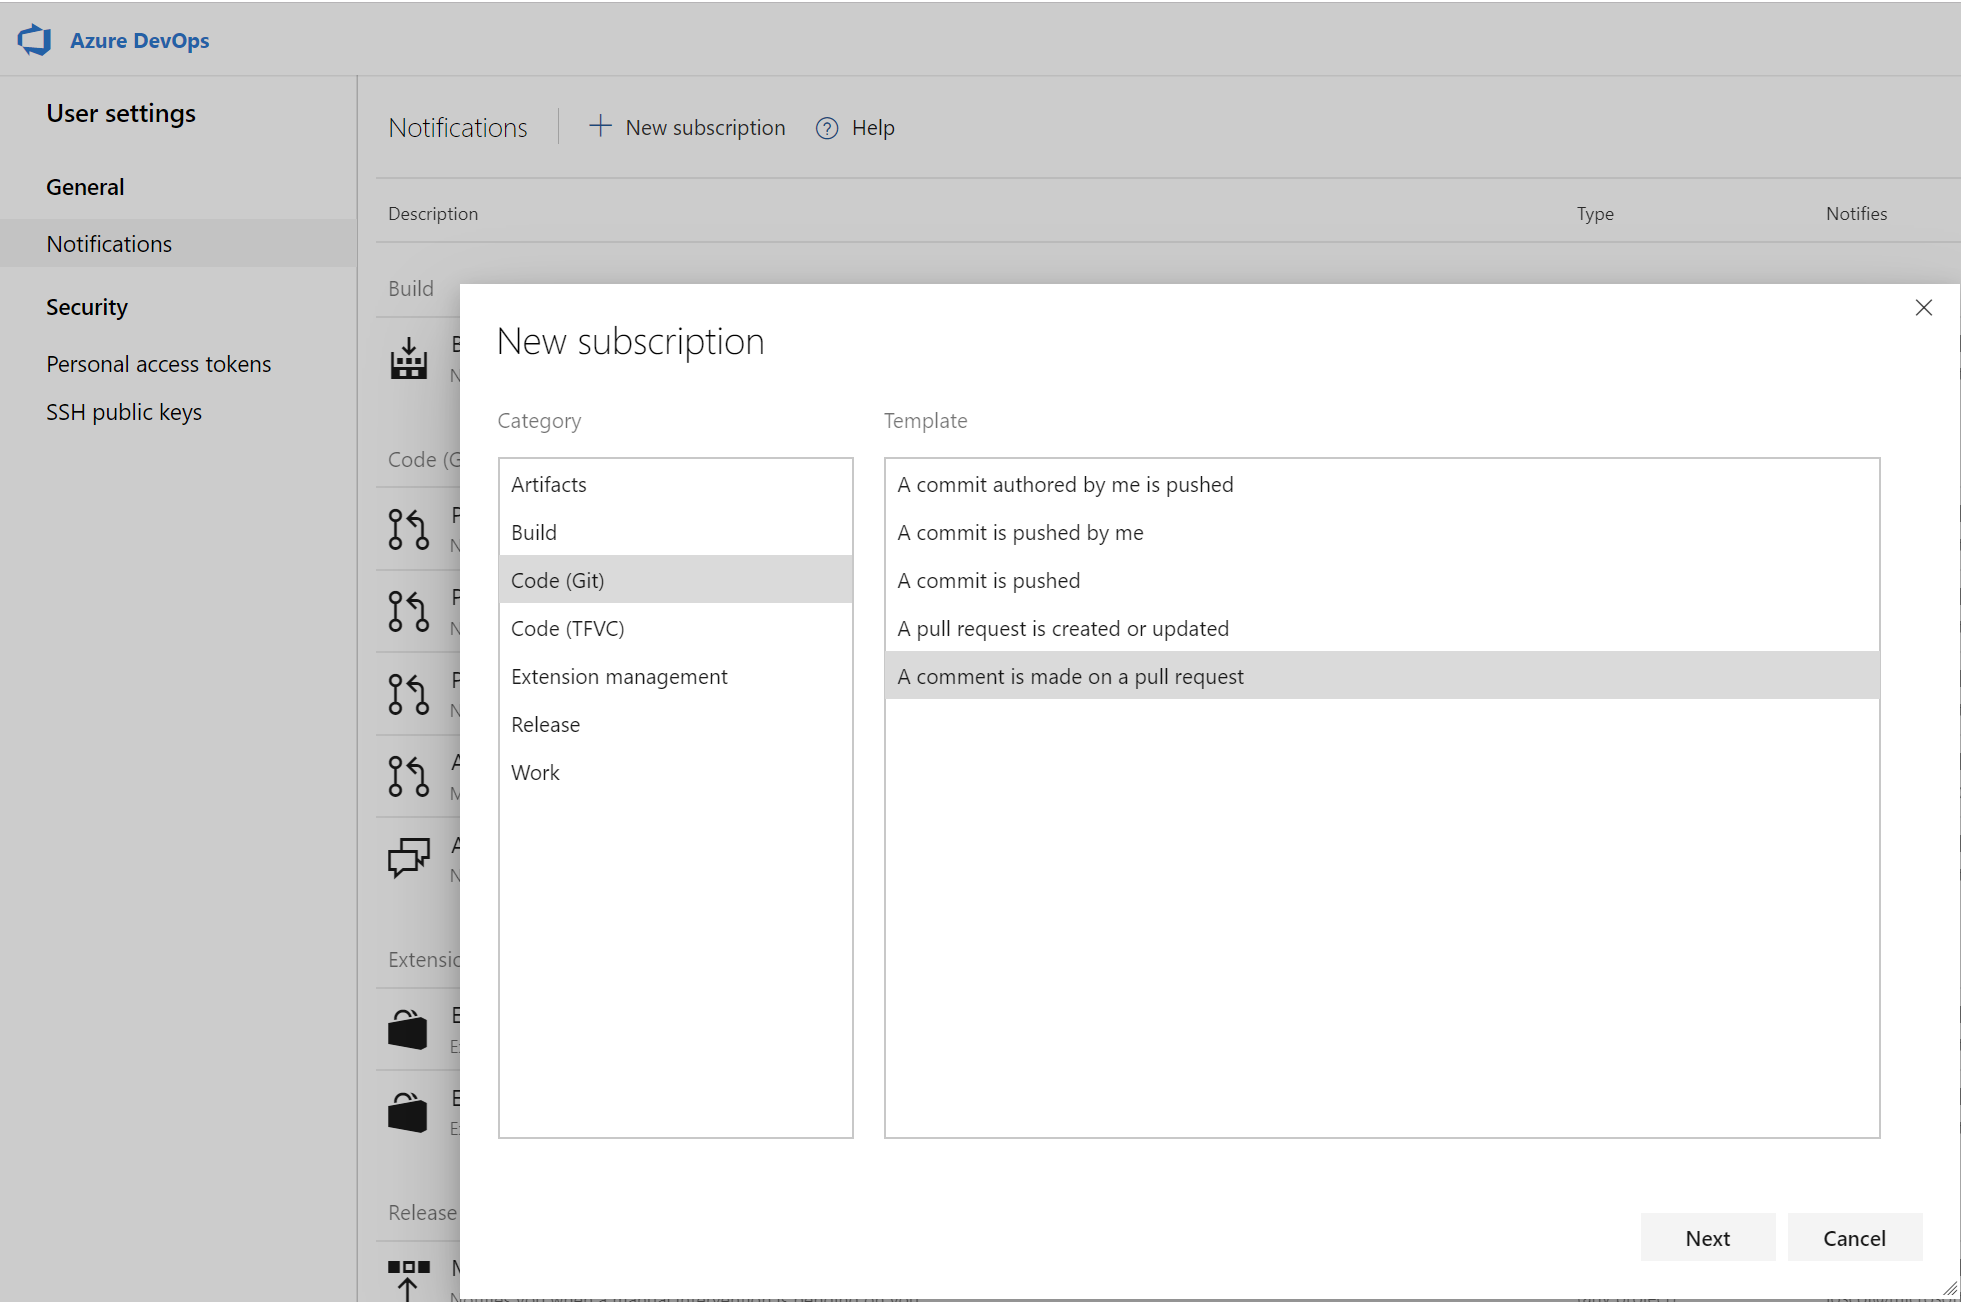Click the SSH public keys option
Image resolution: width=1961 pixels, height=1302 pixels.
tap(123, 411)
